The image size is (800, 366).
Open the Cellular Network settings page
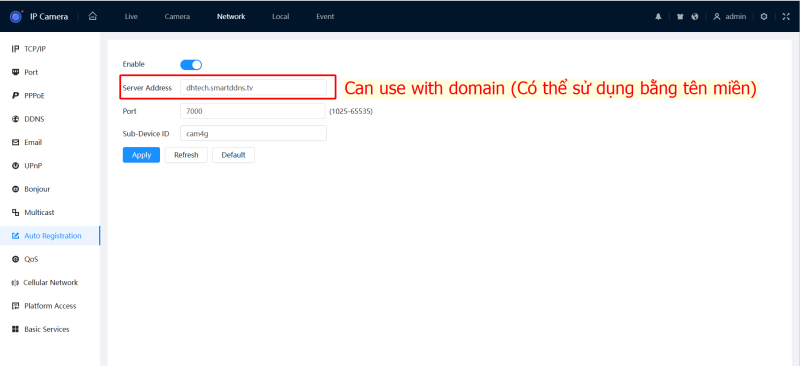[50, 282]
